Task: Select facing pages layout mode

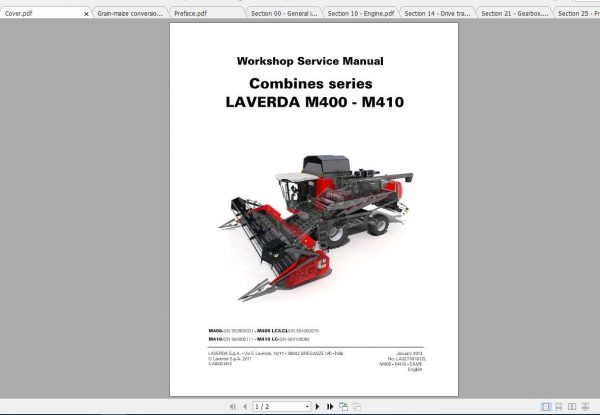Action: click(x=572, y=407)
